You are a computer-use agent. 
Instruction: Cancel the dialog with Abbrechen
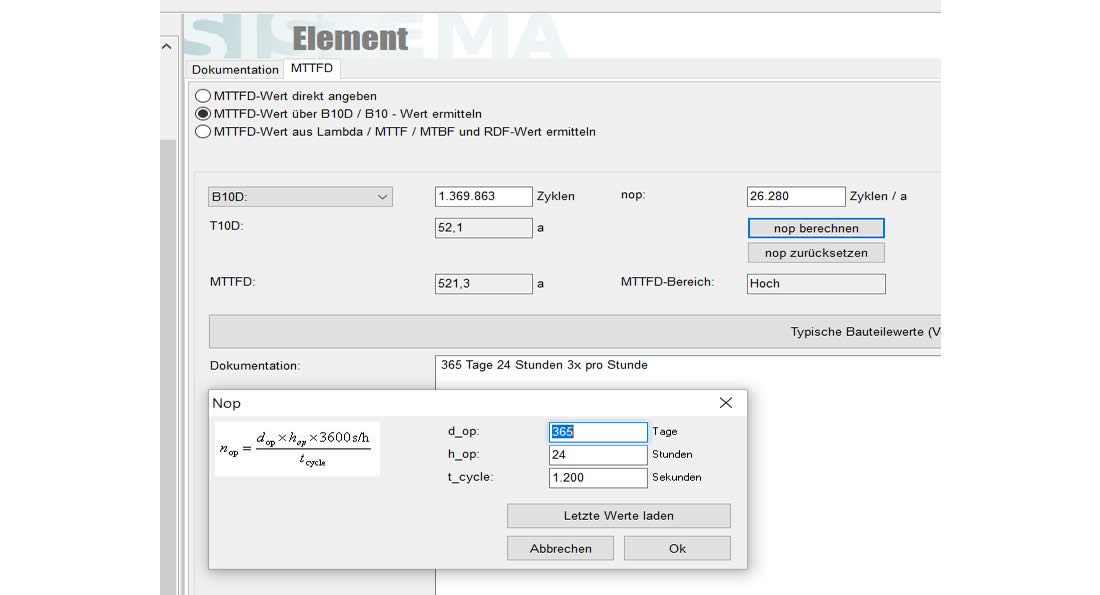(x=560, y=548)
